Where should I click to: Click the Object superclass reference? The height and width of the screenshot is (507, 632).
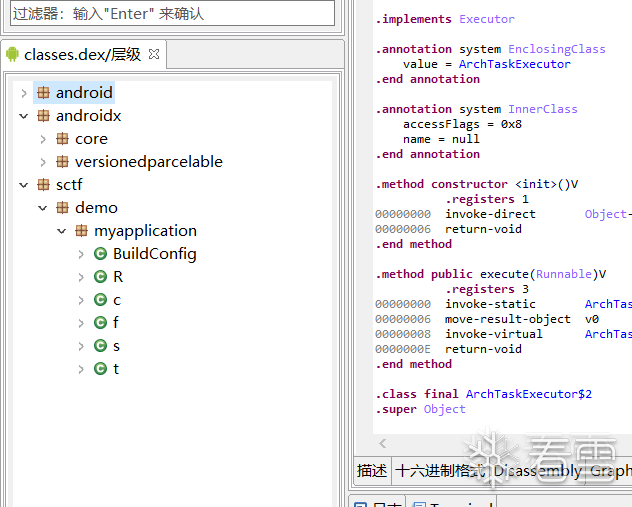(x=445, y=409)
